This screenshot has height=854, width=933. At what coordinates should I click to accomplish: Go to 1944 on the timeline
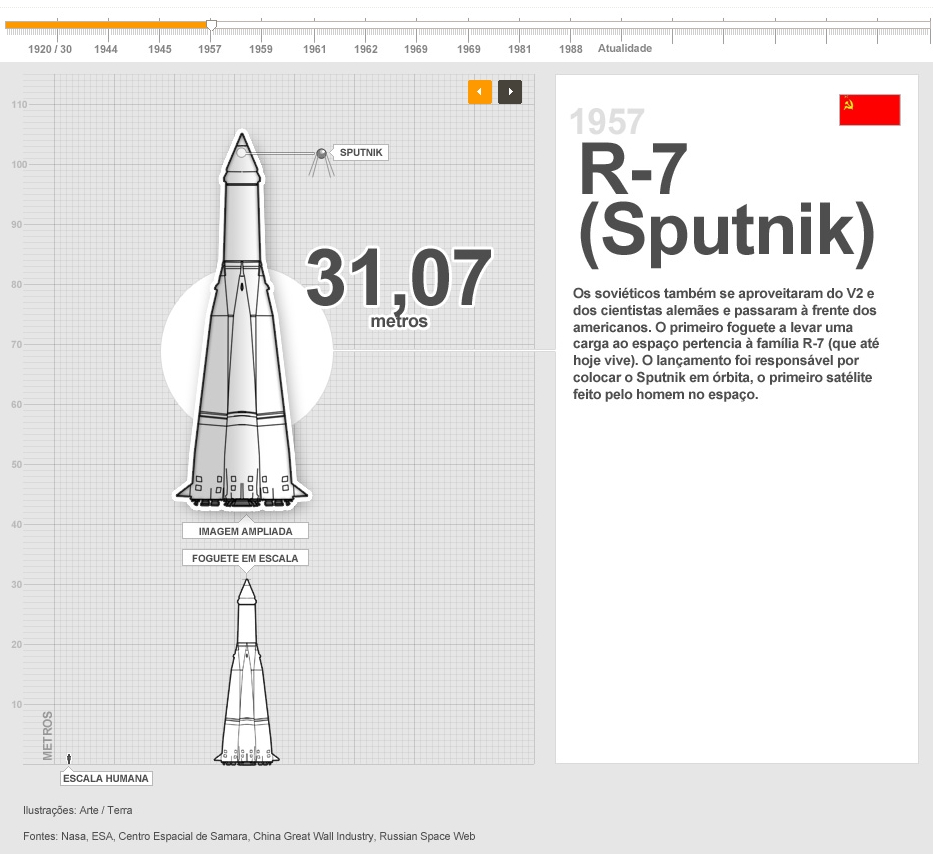(106, 49)
